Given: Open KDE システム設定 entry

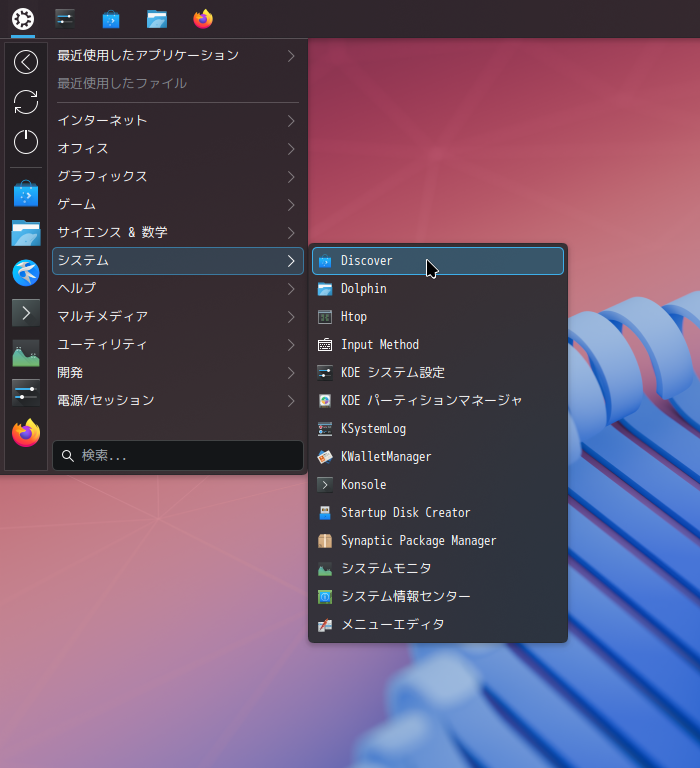Looking at the screenshot, I should [x=438, y=373].
